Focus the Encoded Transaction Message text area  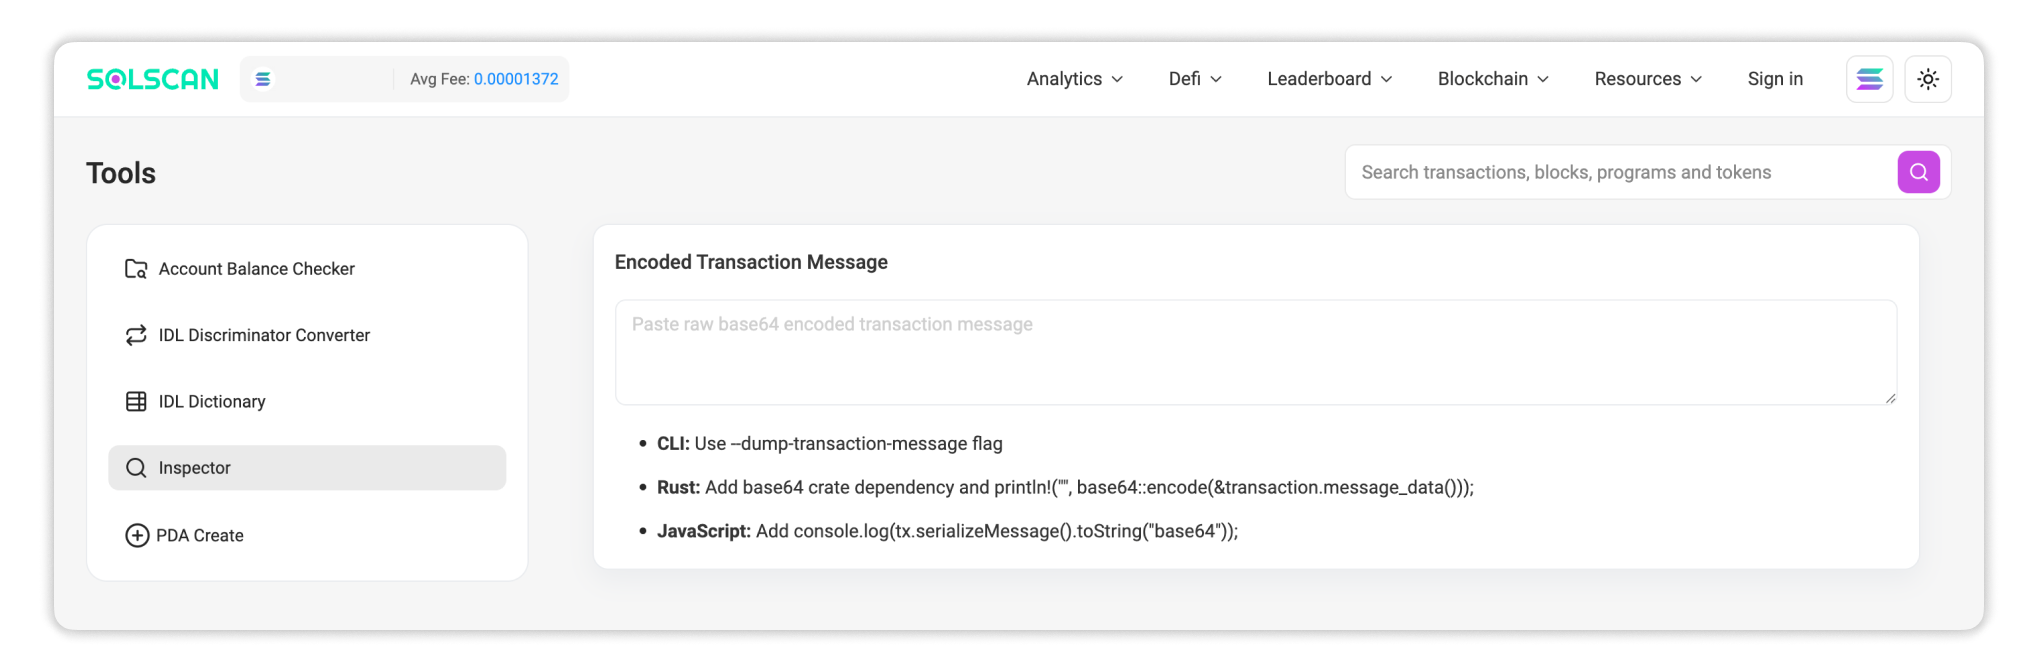pyautogui.click(x=1255, y=353)
